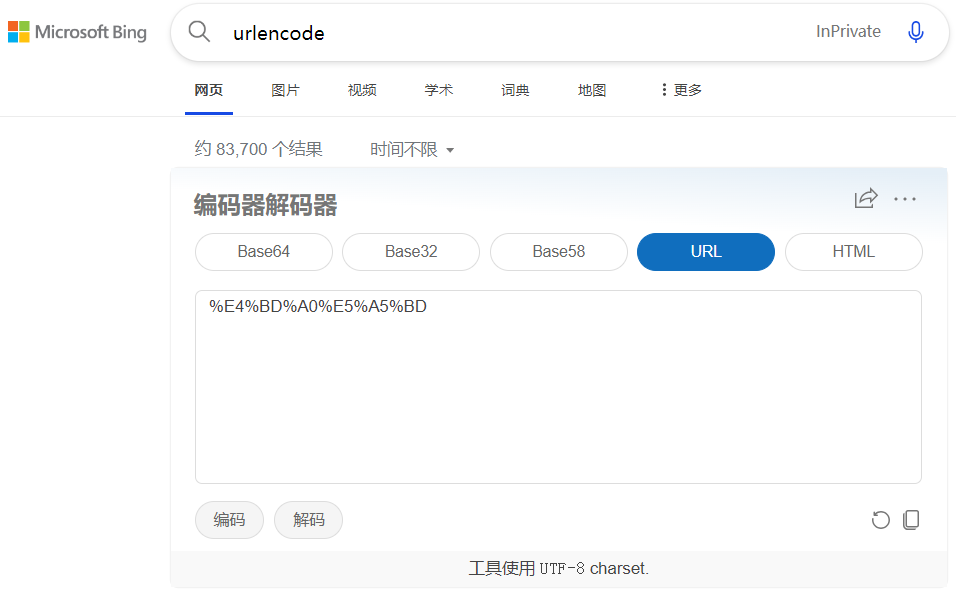Viewport: 956px width, 590px height.
Task: Open the encoder widget's ellipsis menu
Action: [x=905, y=198]
